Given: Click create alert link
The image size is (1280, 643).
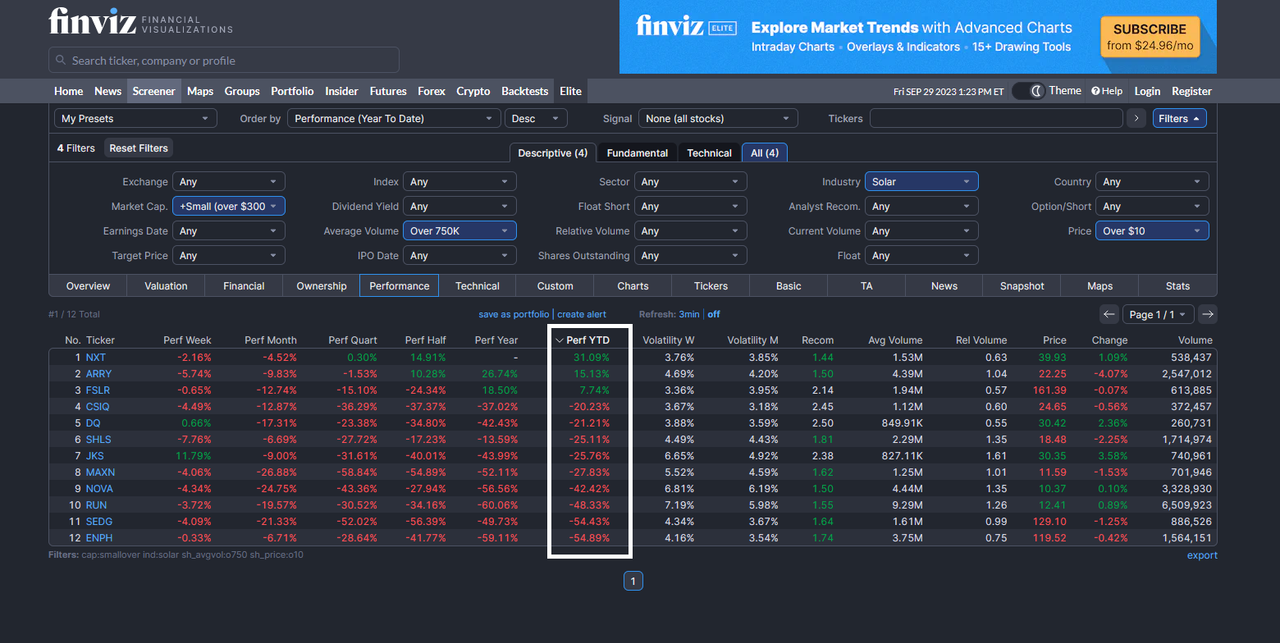Looking at the screenshot, I should 582,314.
